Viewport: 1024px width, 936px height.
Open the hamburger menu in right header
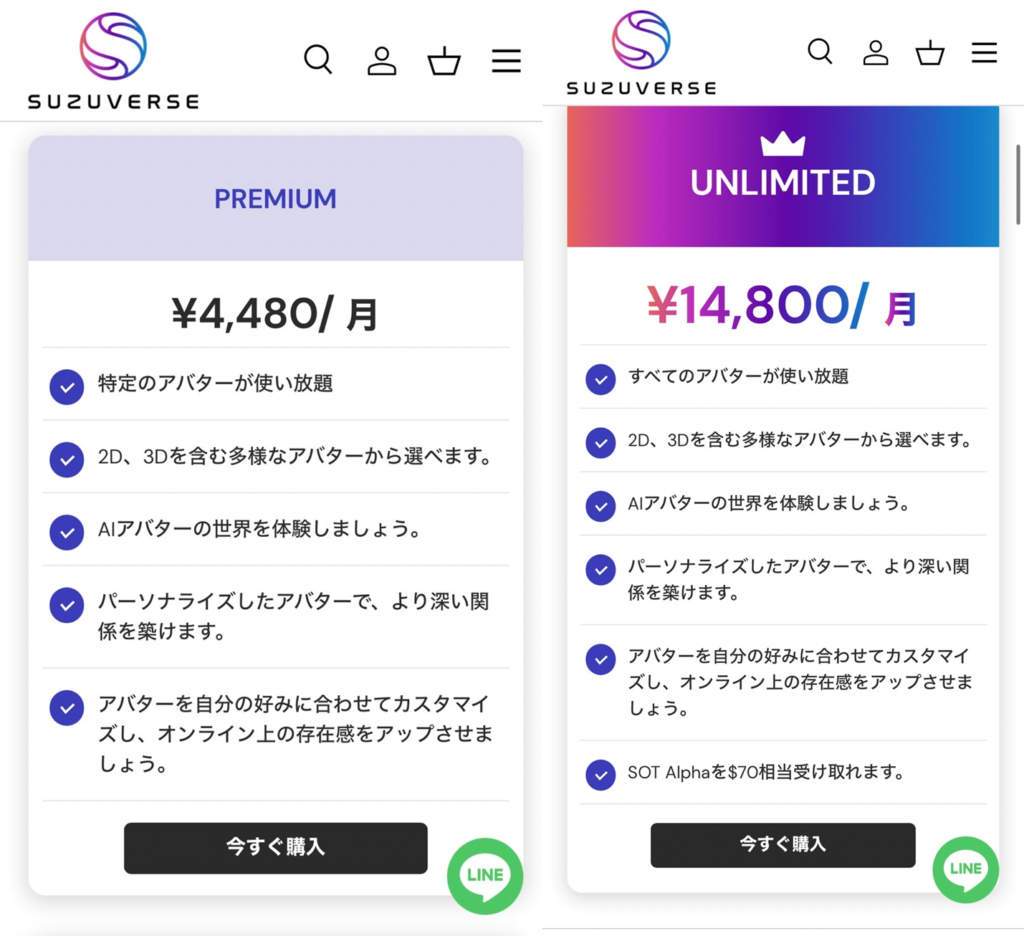[x=984, y=52]
